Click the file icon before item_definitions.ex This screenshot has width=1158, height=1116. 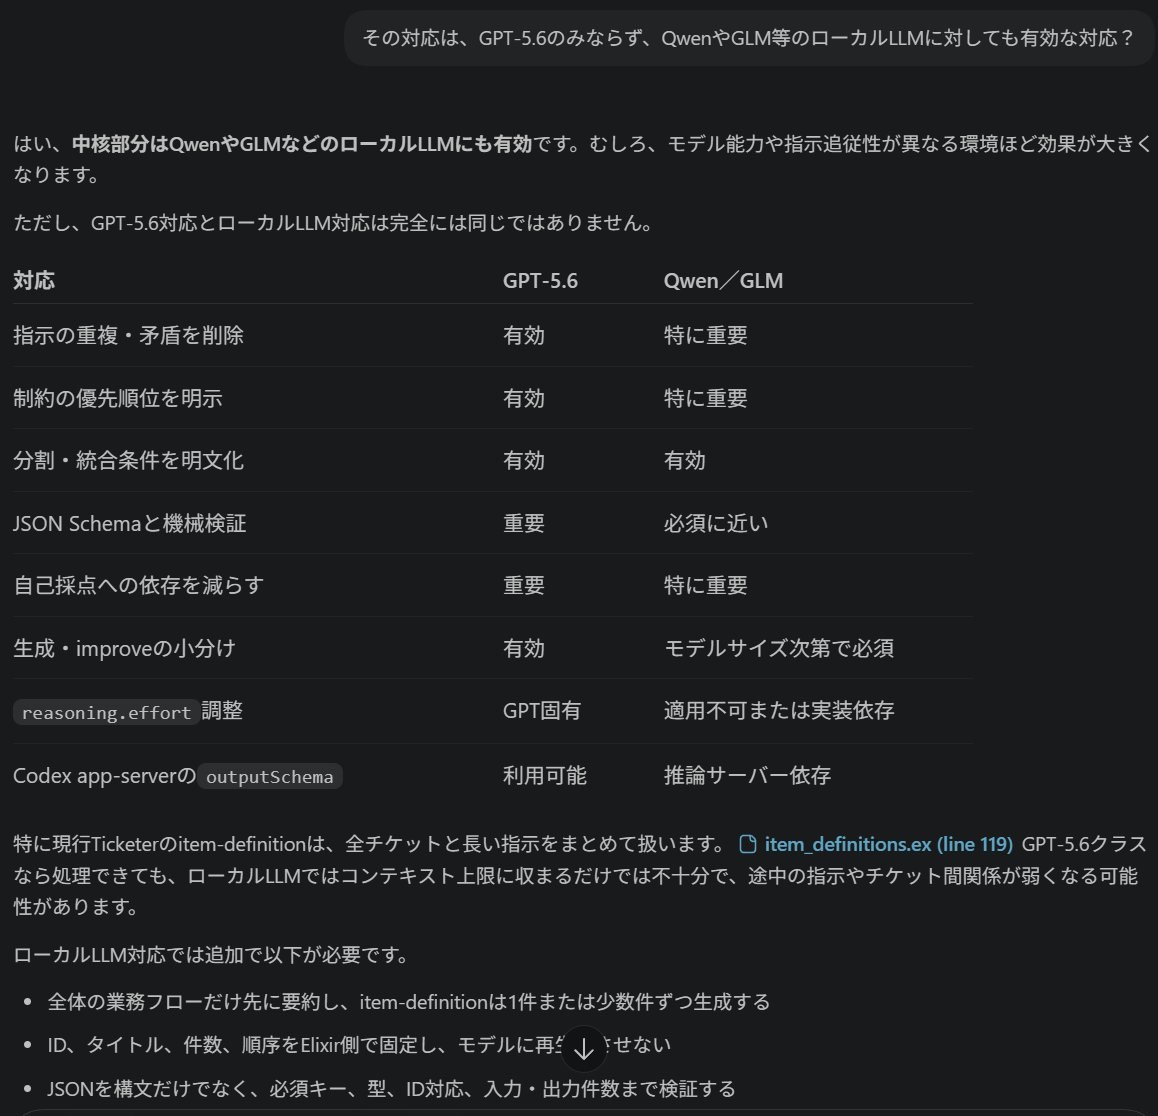click(x=747, y=844)
